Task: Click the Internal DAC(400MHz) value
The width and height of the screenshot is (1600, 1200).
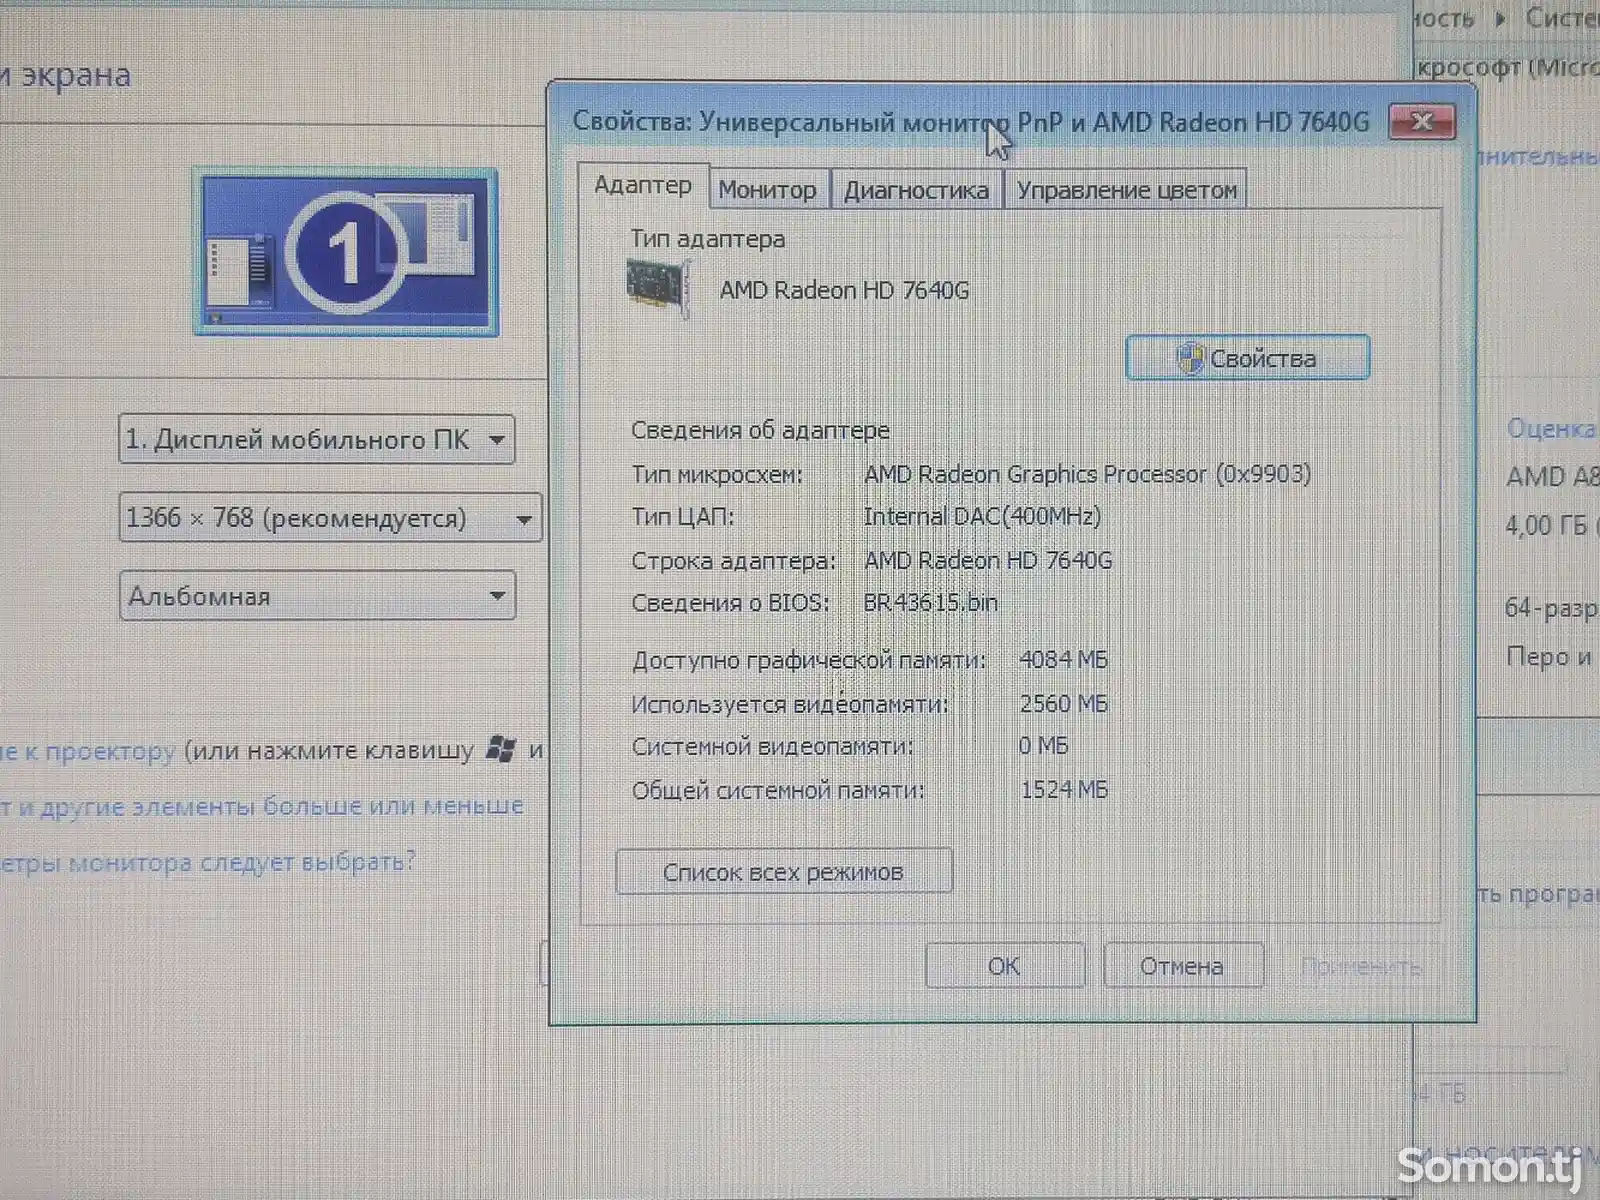Action: coord(982,516)
